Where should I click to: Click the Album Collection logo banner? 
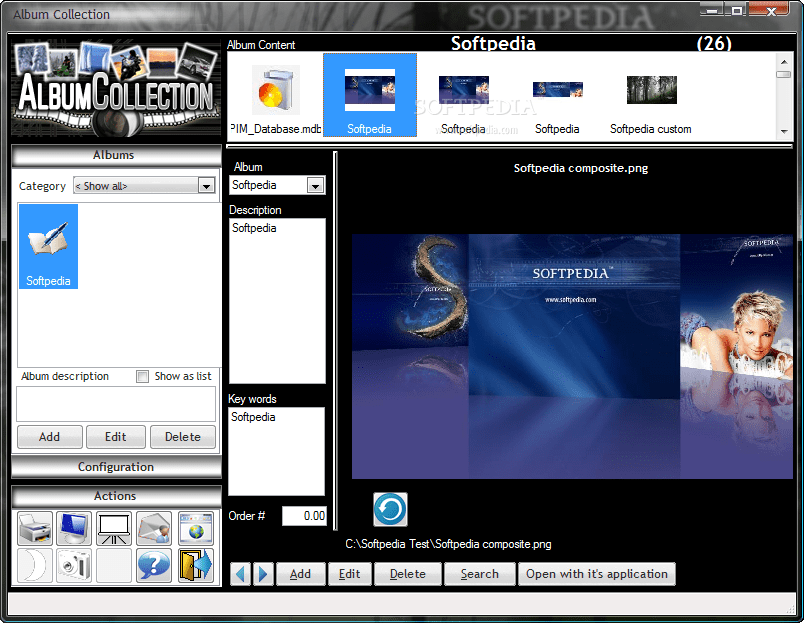click(116, 90)
